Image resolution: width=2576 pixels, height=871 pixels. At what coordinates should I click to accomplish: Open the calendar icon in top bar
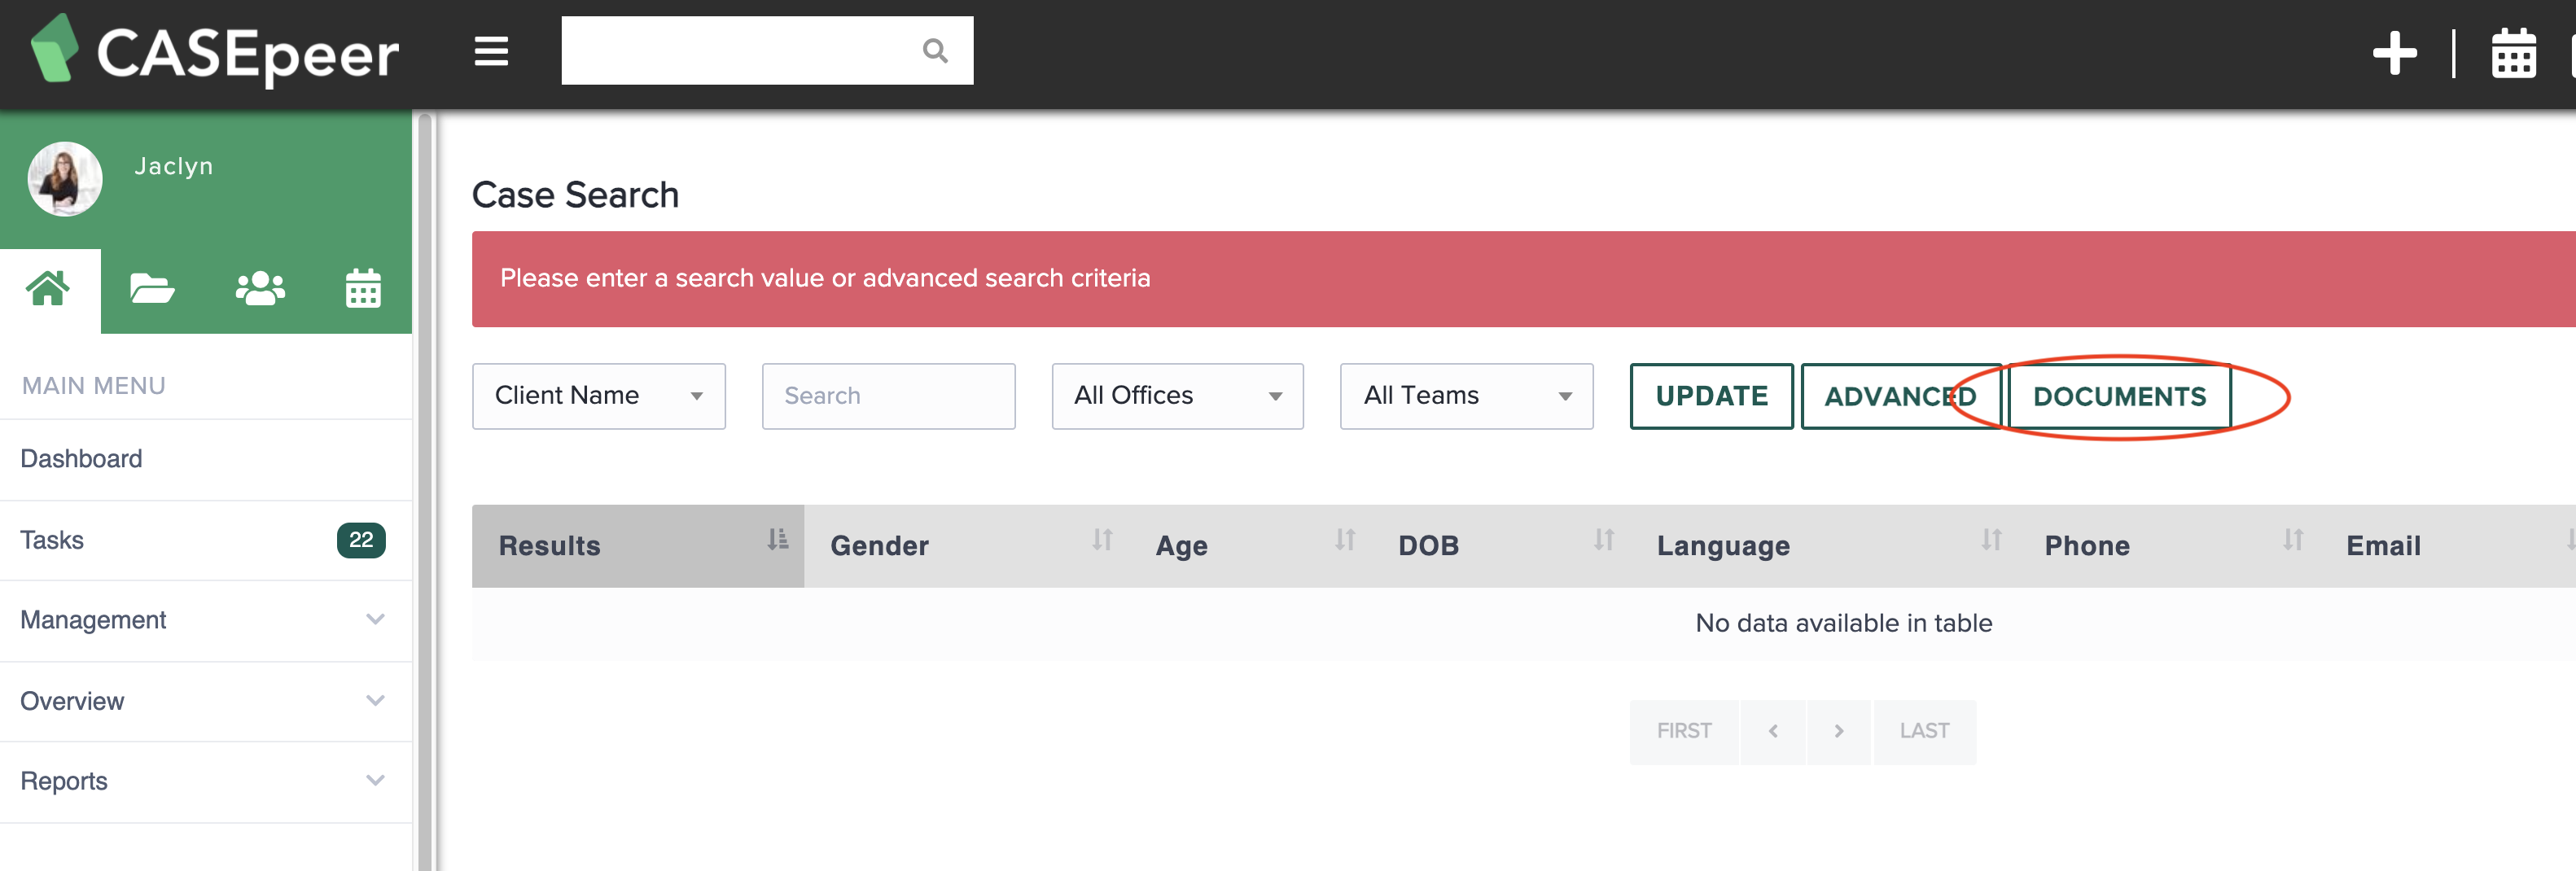pos(2514,54)
